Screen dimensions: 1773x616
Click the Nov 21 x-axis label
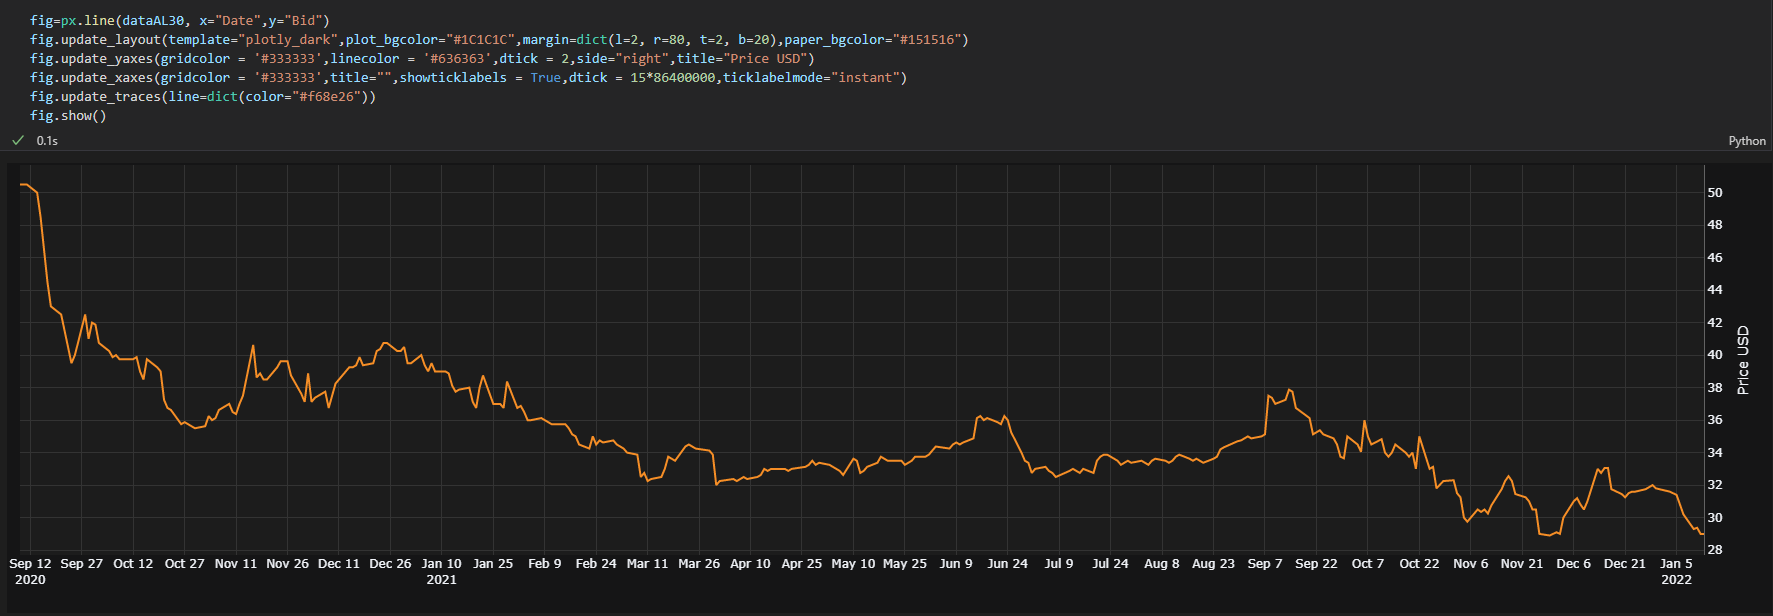pyautogui.click(x=1522, y=564)
